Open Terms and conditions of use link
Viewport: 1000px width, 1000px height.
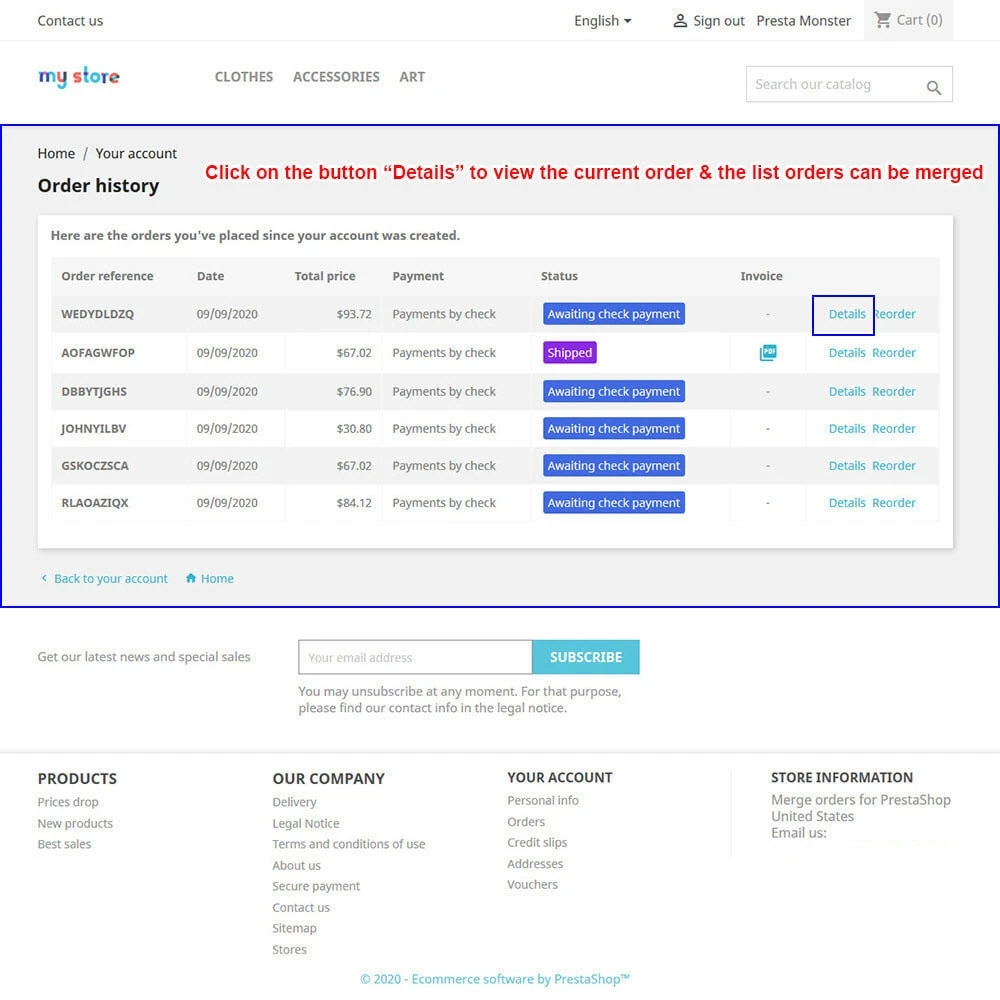click(349, 844)
